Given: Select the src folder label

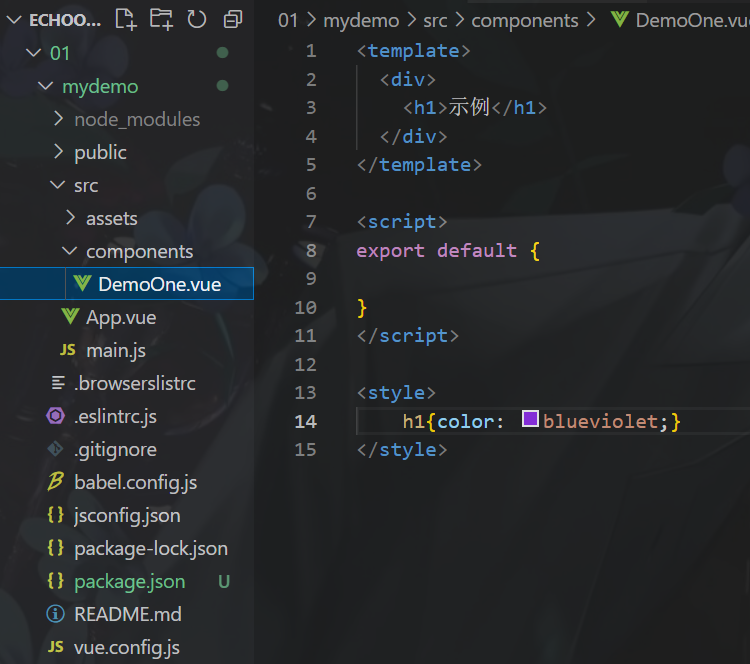Looking at the screenshot, I should 86,186.
